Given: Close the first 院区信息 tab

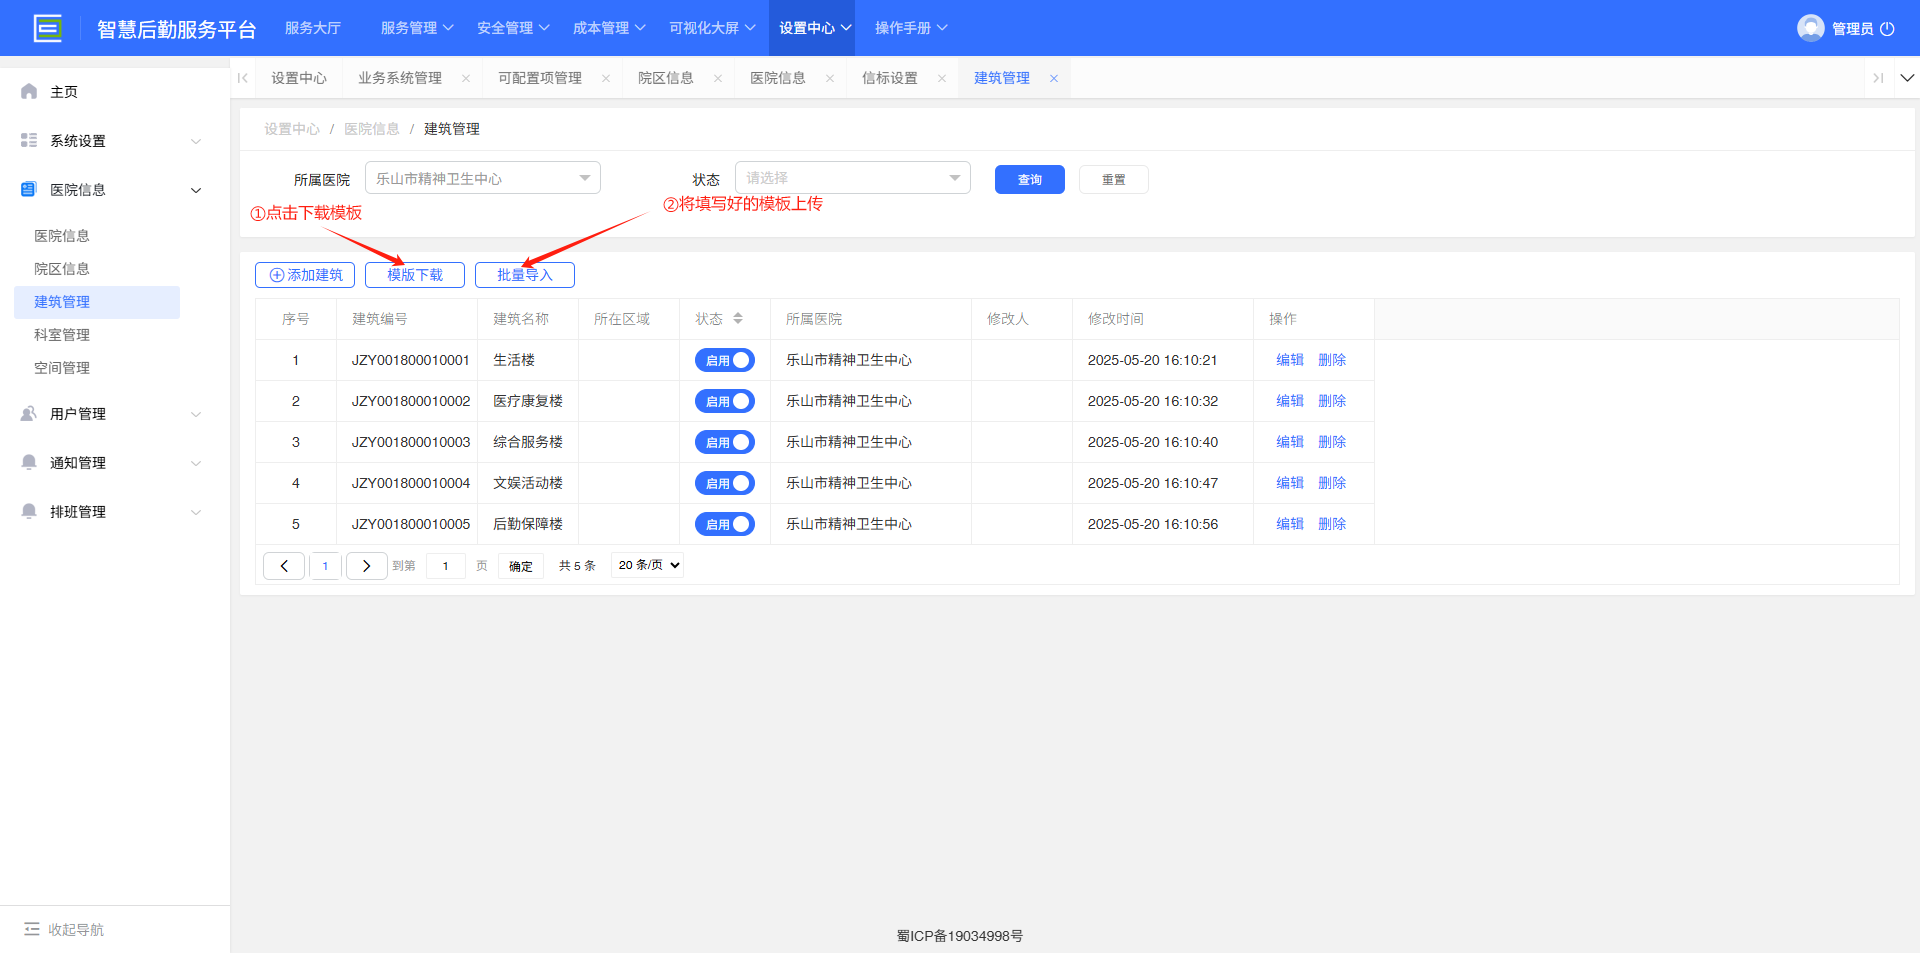Looking at the screenshot, I should tap(718, 78).
